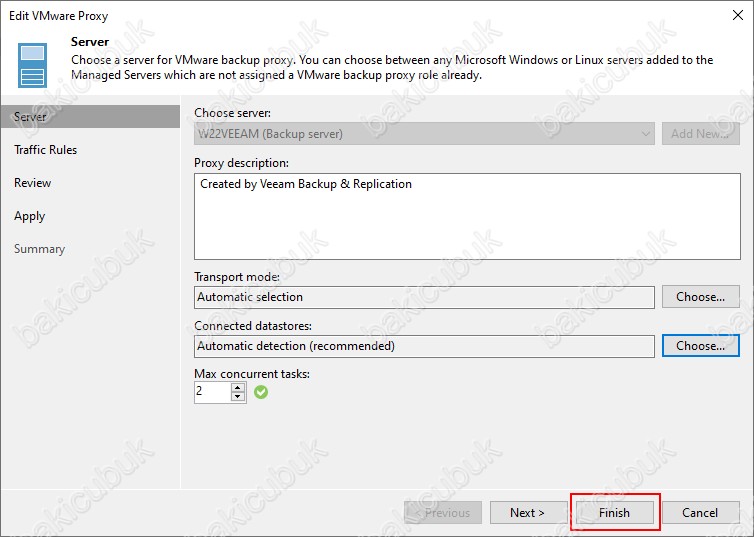Choose a transport mode
Image resolution: width=754 pixels, height=537 pixels.
click(701, 297)
